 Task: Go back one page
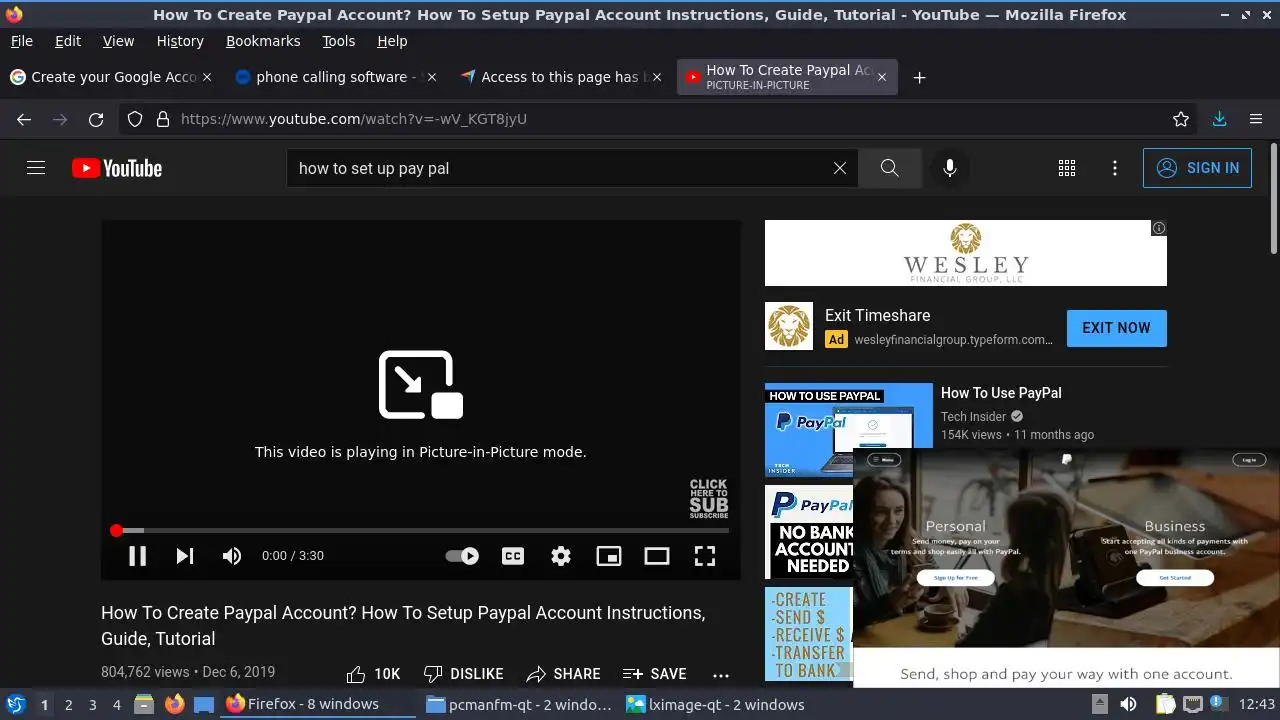[24, 119]
